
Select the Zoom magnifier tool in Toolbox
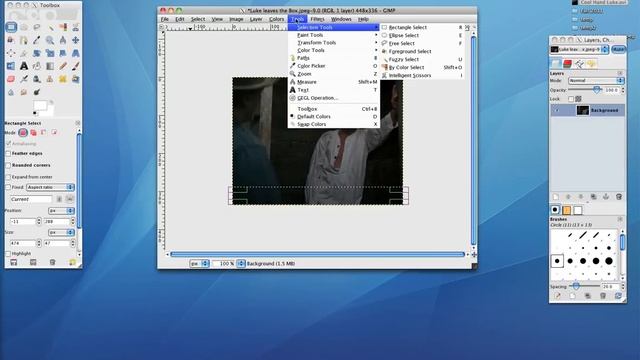pos(50,40)
